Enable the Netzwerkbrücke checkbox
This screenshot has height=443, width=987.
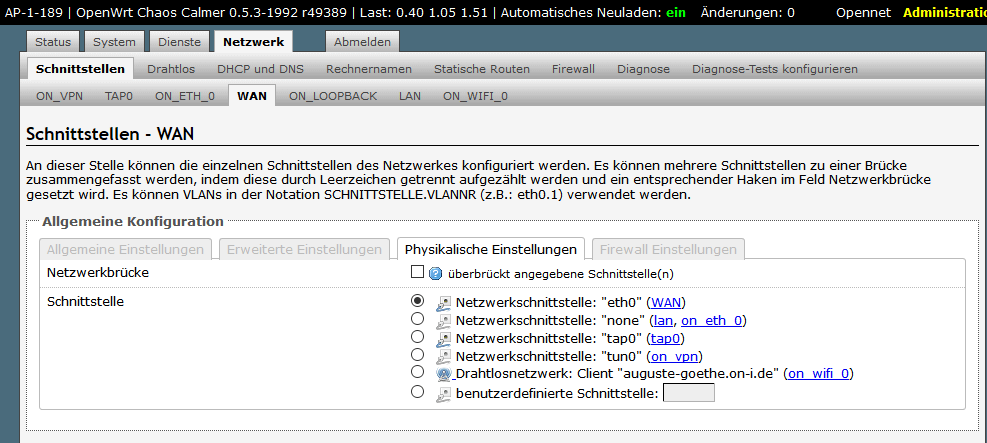[418, 272]
